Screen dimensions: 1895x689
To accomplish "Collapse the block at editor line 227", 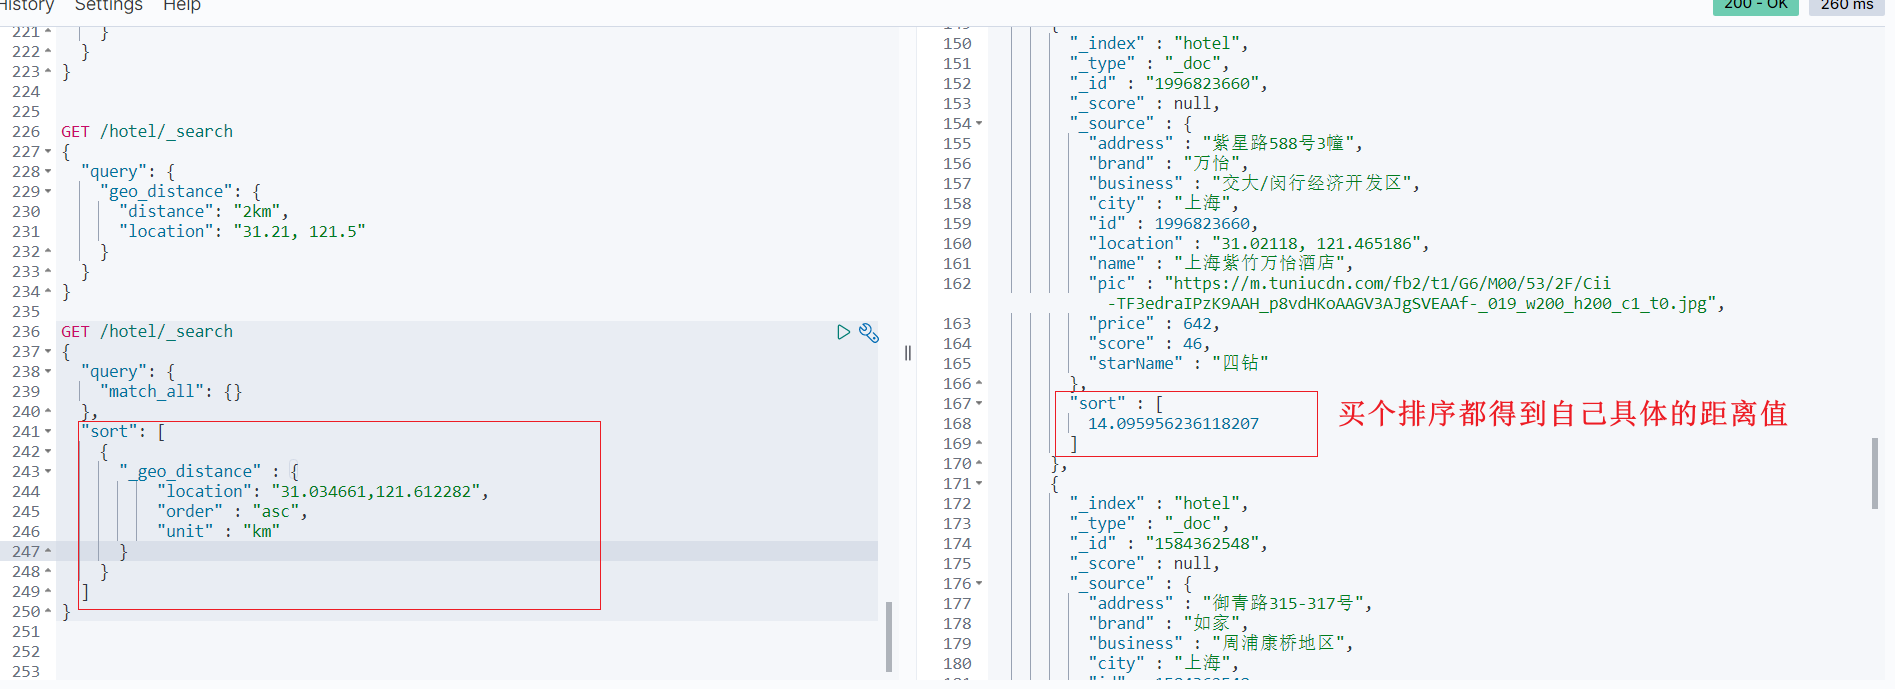I will click(47, 151).
